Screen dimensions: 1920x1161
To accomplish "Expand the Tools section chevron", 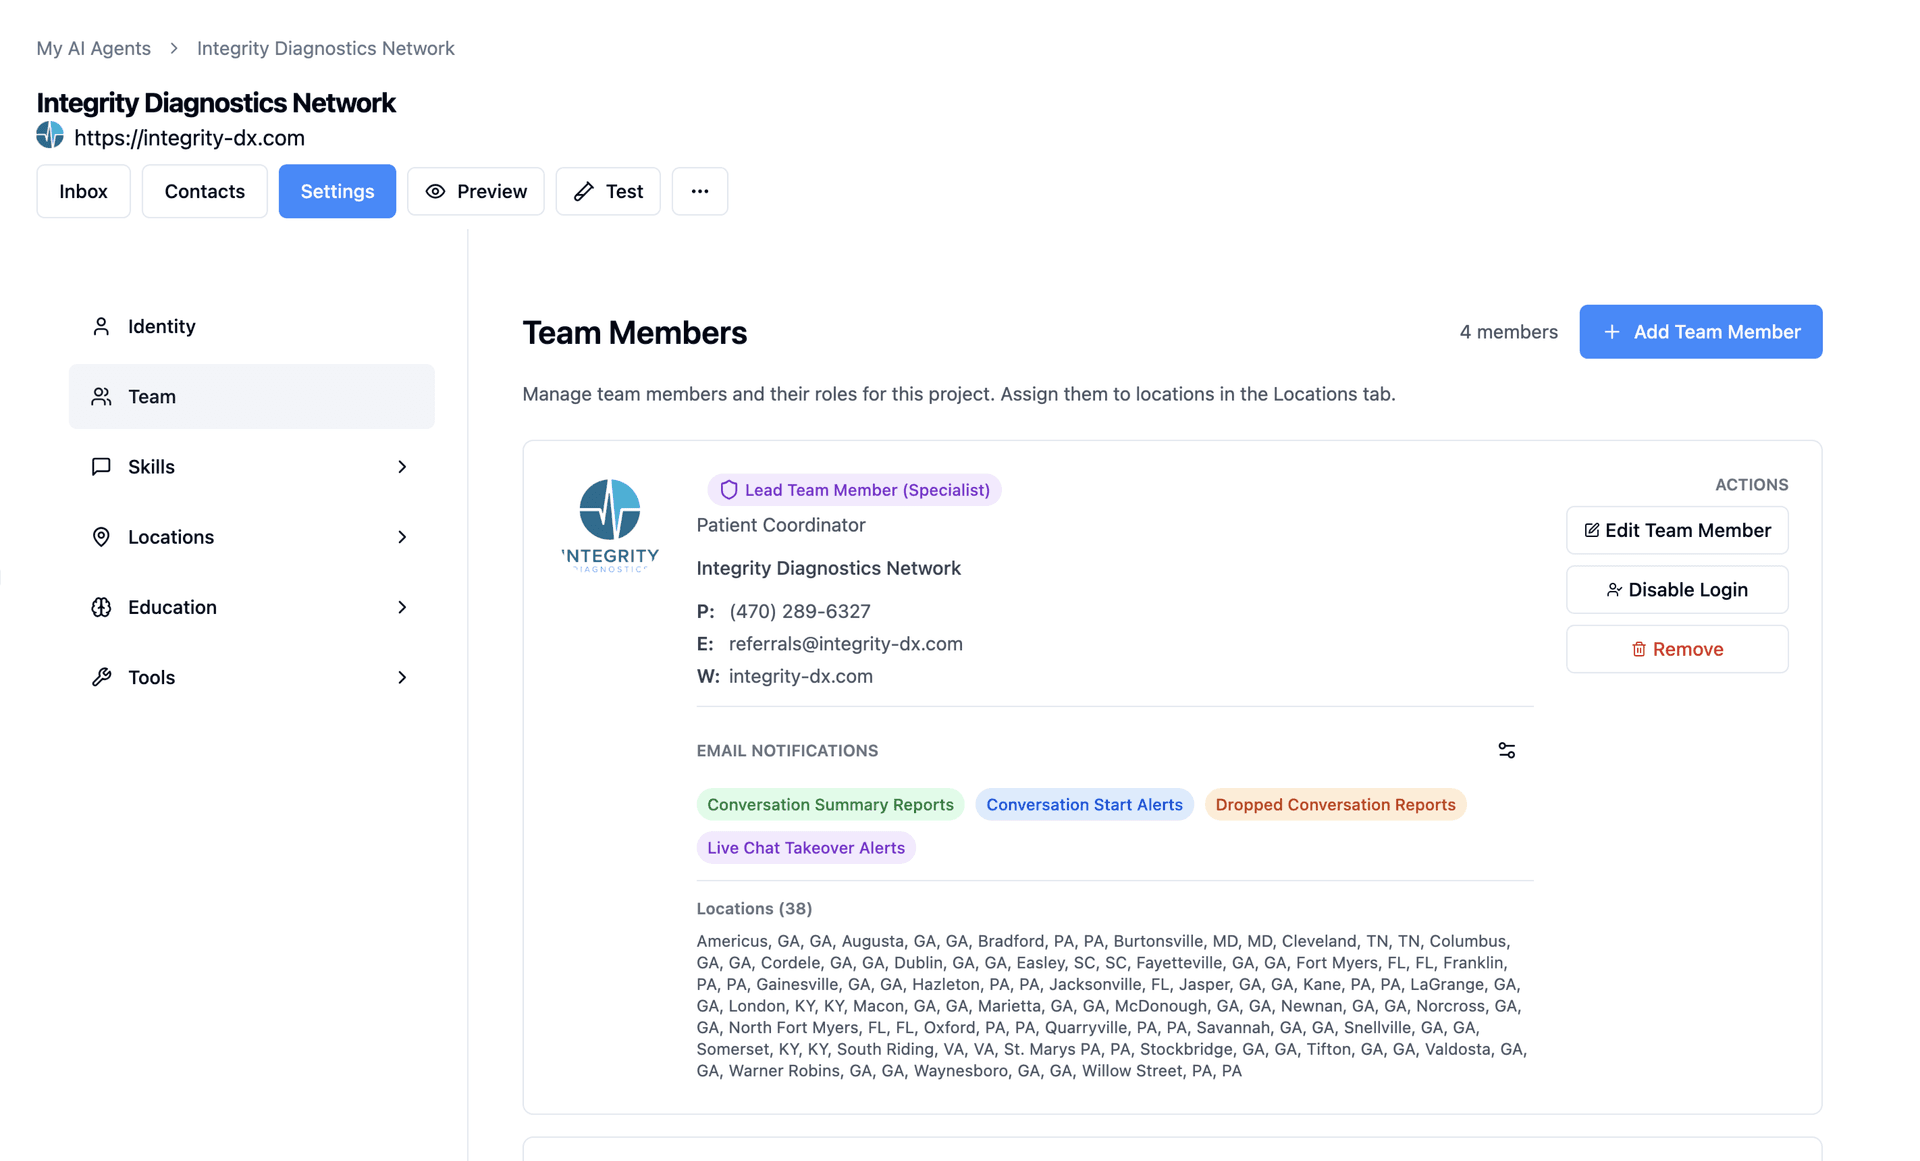I will [402, 677].
